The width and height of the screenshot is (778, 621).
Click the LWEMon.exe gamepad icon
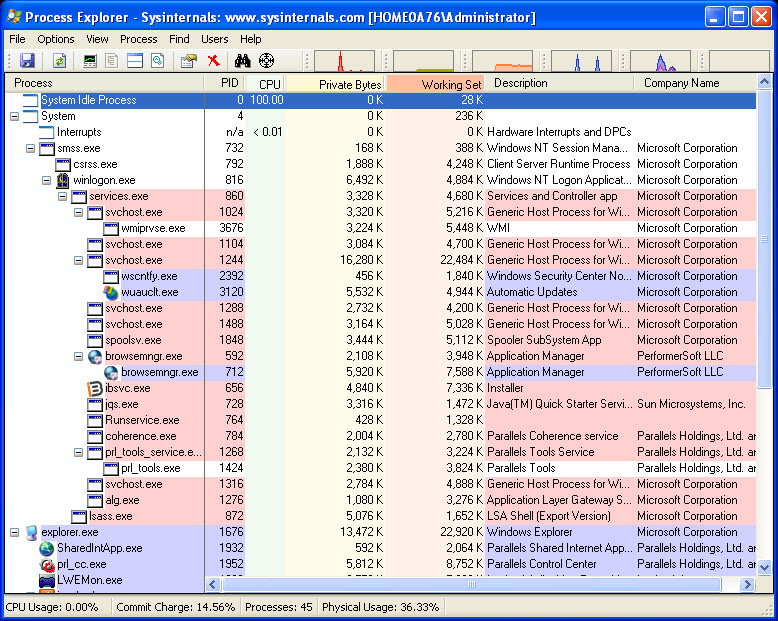click(x=47, y=581)
